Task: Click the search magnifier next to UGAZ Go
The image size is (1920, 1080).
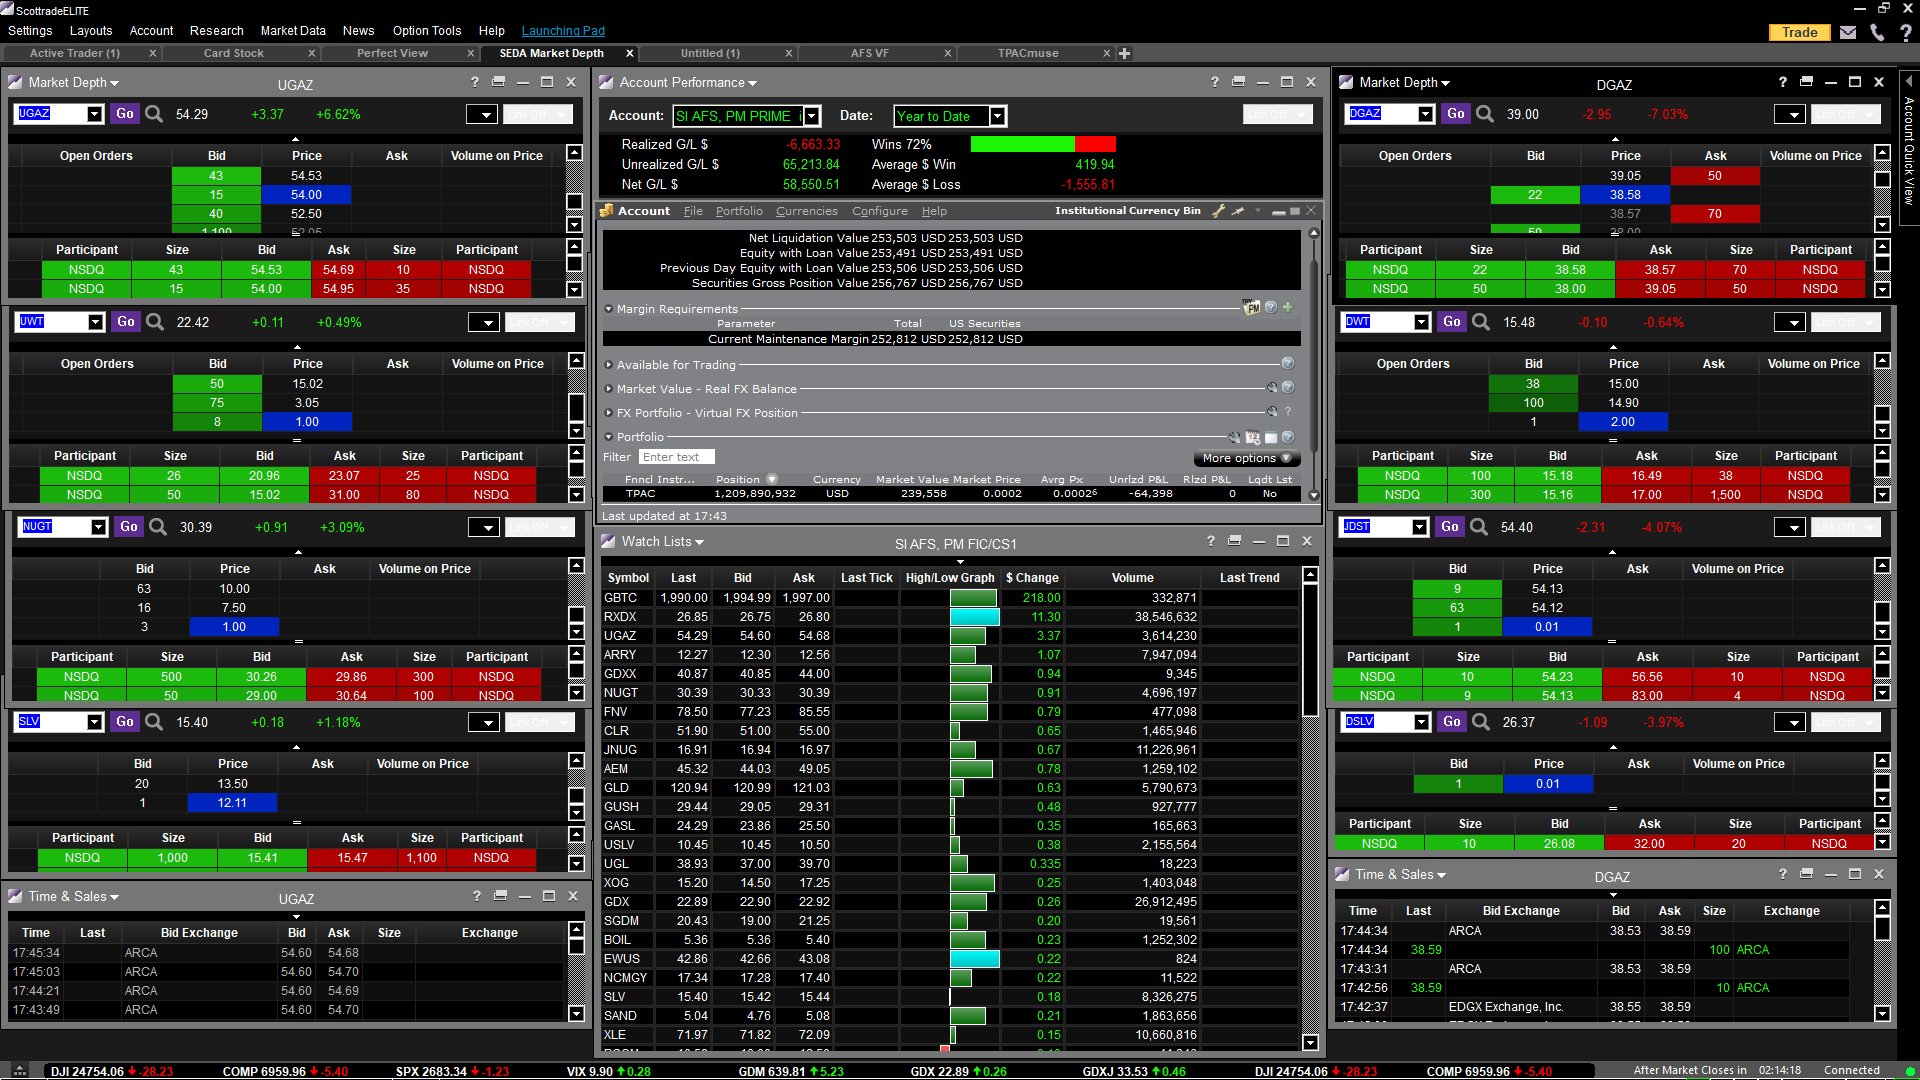Action: 154,114
